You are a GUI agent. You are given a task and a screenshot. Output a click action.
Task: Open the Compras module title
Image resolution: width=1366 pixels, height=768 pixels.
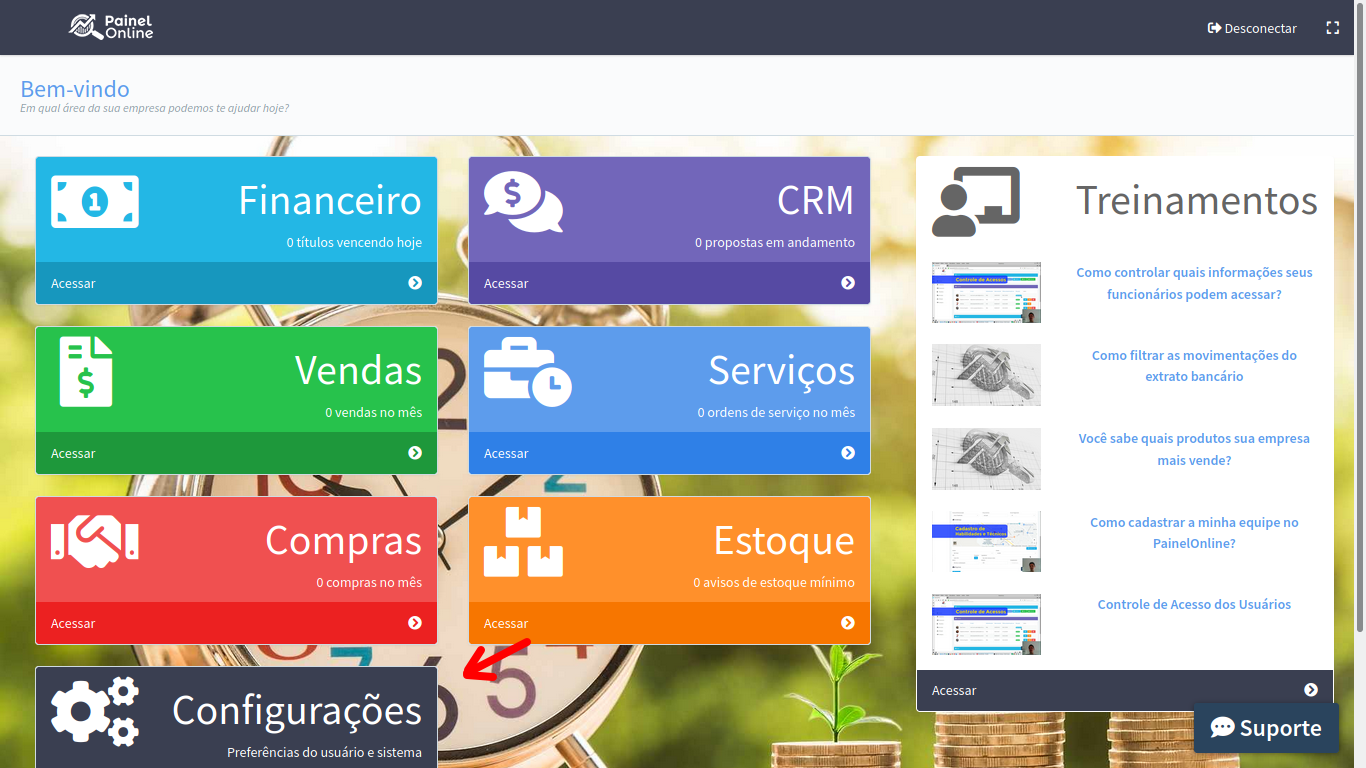[344, 540]
